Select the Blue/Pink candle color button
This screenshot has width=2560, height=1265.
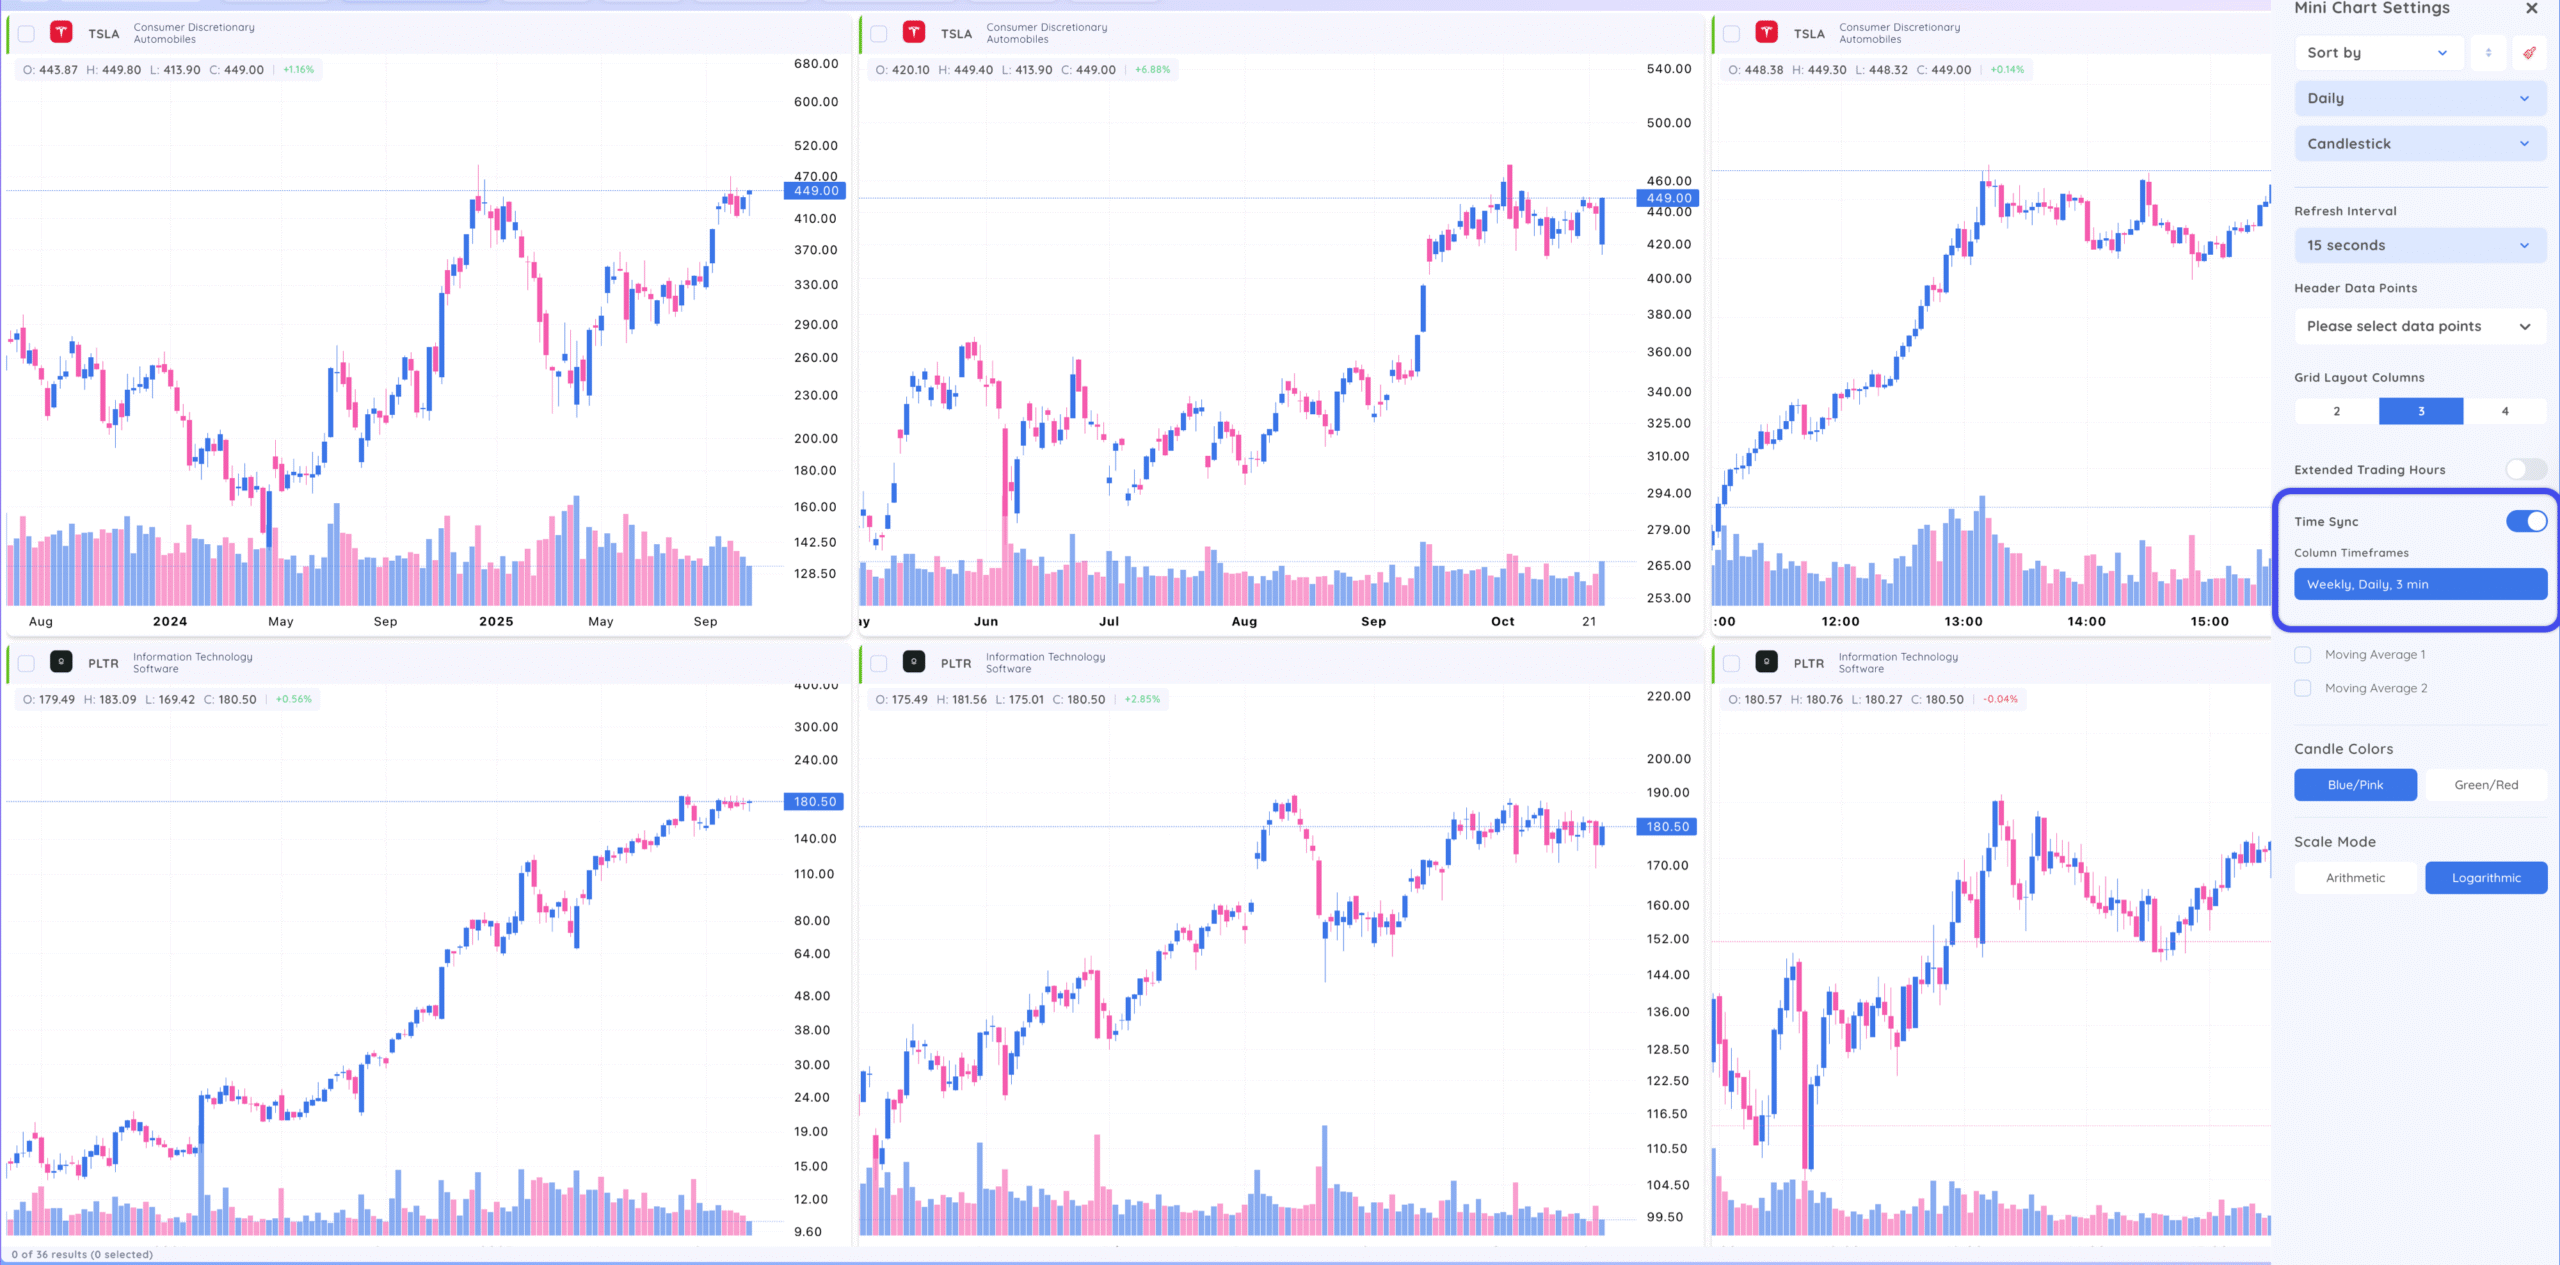[2355, 785]
